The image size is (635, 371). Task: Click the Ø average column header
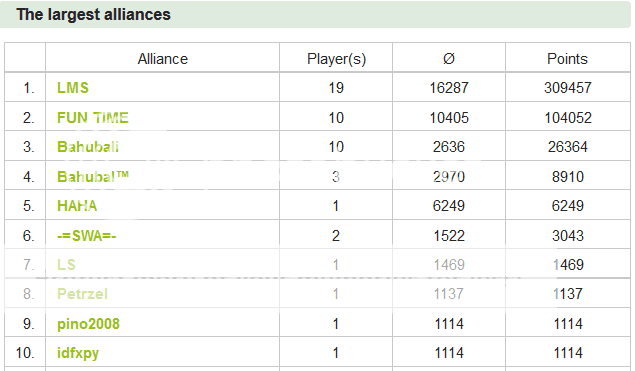point(449,59)
